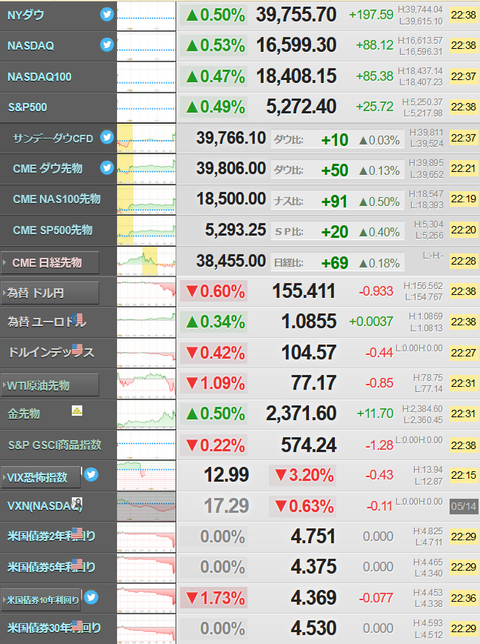Open the CME SP500先物 label
Image resolution: width=480 pixels, height=644 pixels.
(x=53, y=230)
